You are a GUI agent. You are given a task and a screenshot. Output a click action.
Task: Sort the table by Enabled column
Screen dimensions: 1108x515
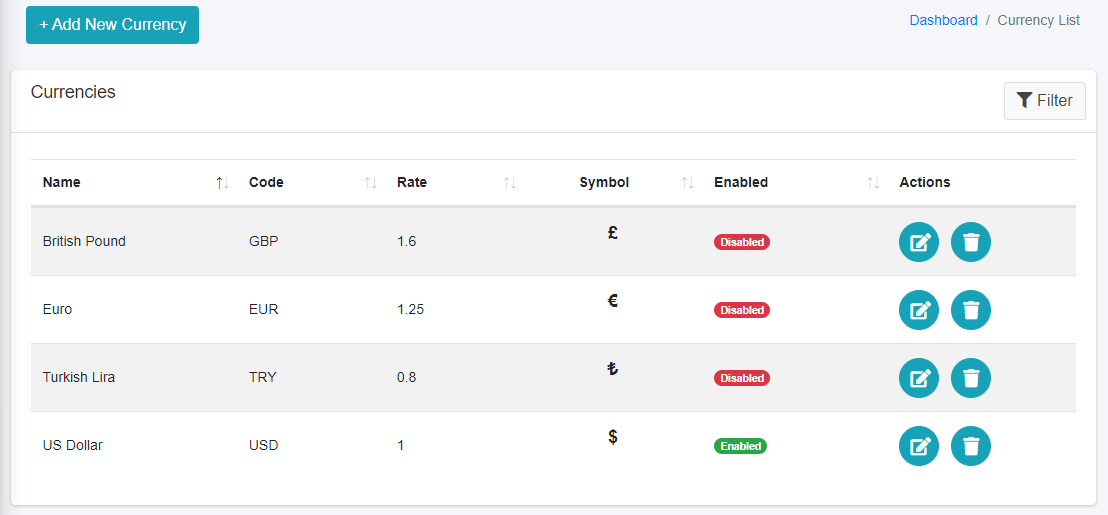pyautogui.click(x=741, y=182)
